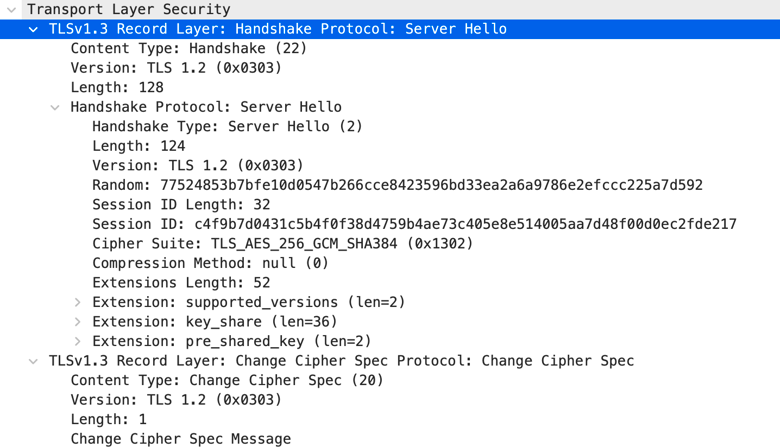Select the Handshake Type: Server Hello (2) row

pyautogui.click(x=390, y=126)
